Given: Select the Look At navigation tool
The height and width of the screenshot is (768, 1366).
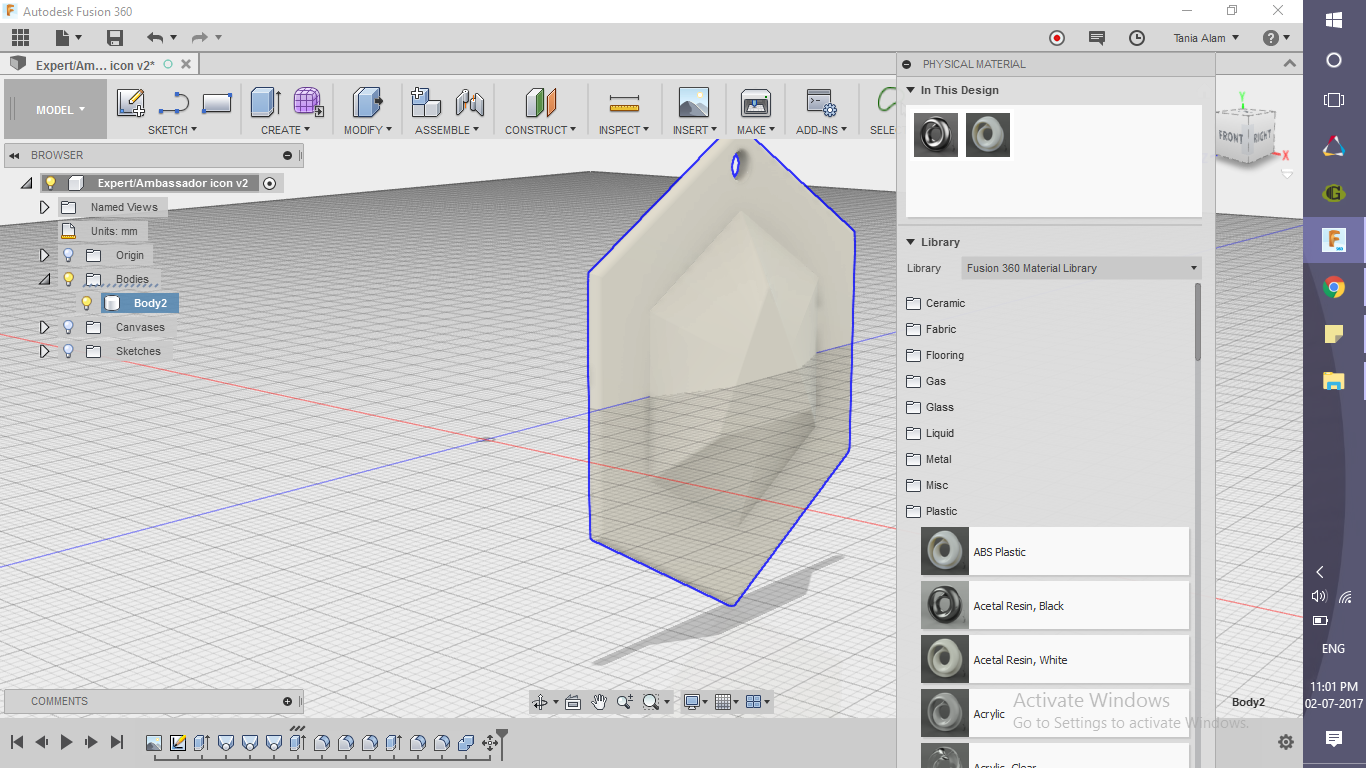Looking at the screenshot, I should pos(573,702).
